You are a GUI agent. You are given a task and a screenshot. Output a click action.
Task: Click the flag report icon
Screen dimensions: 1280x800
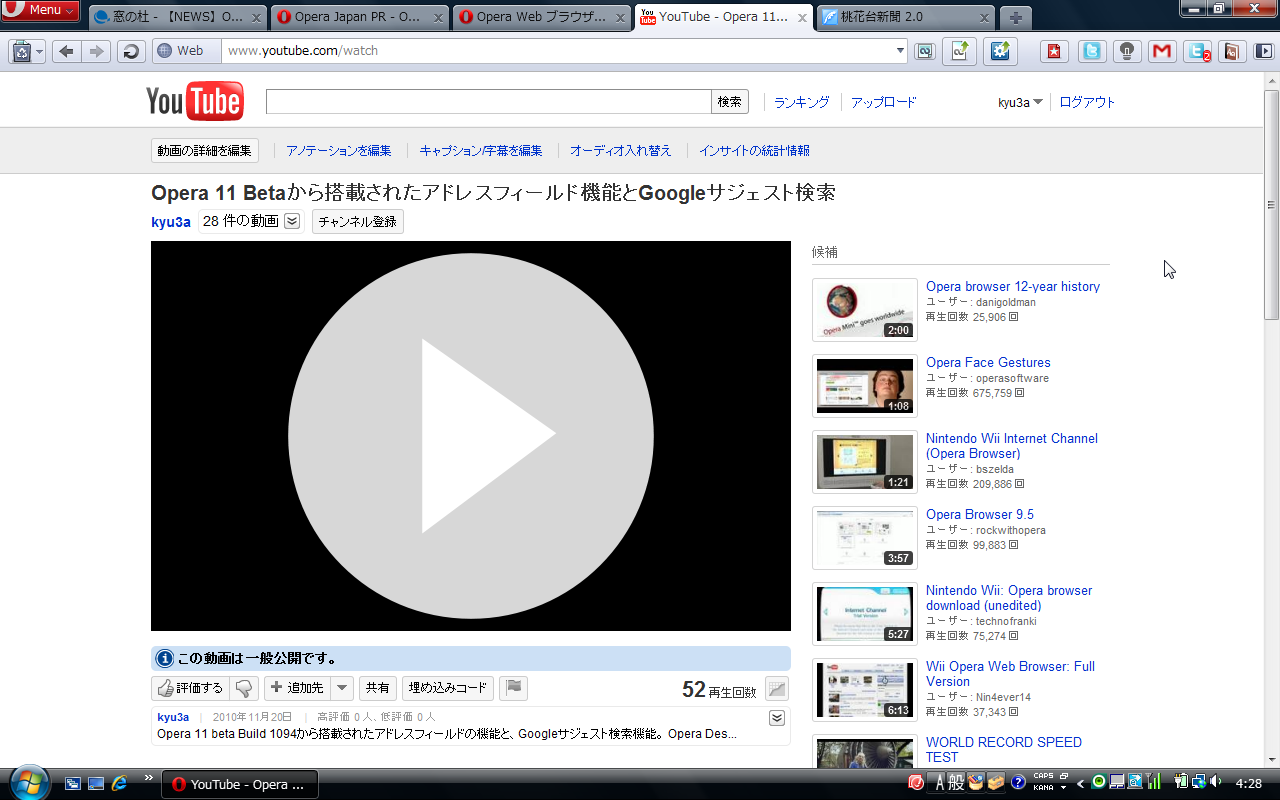(513, 688)
